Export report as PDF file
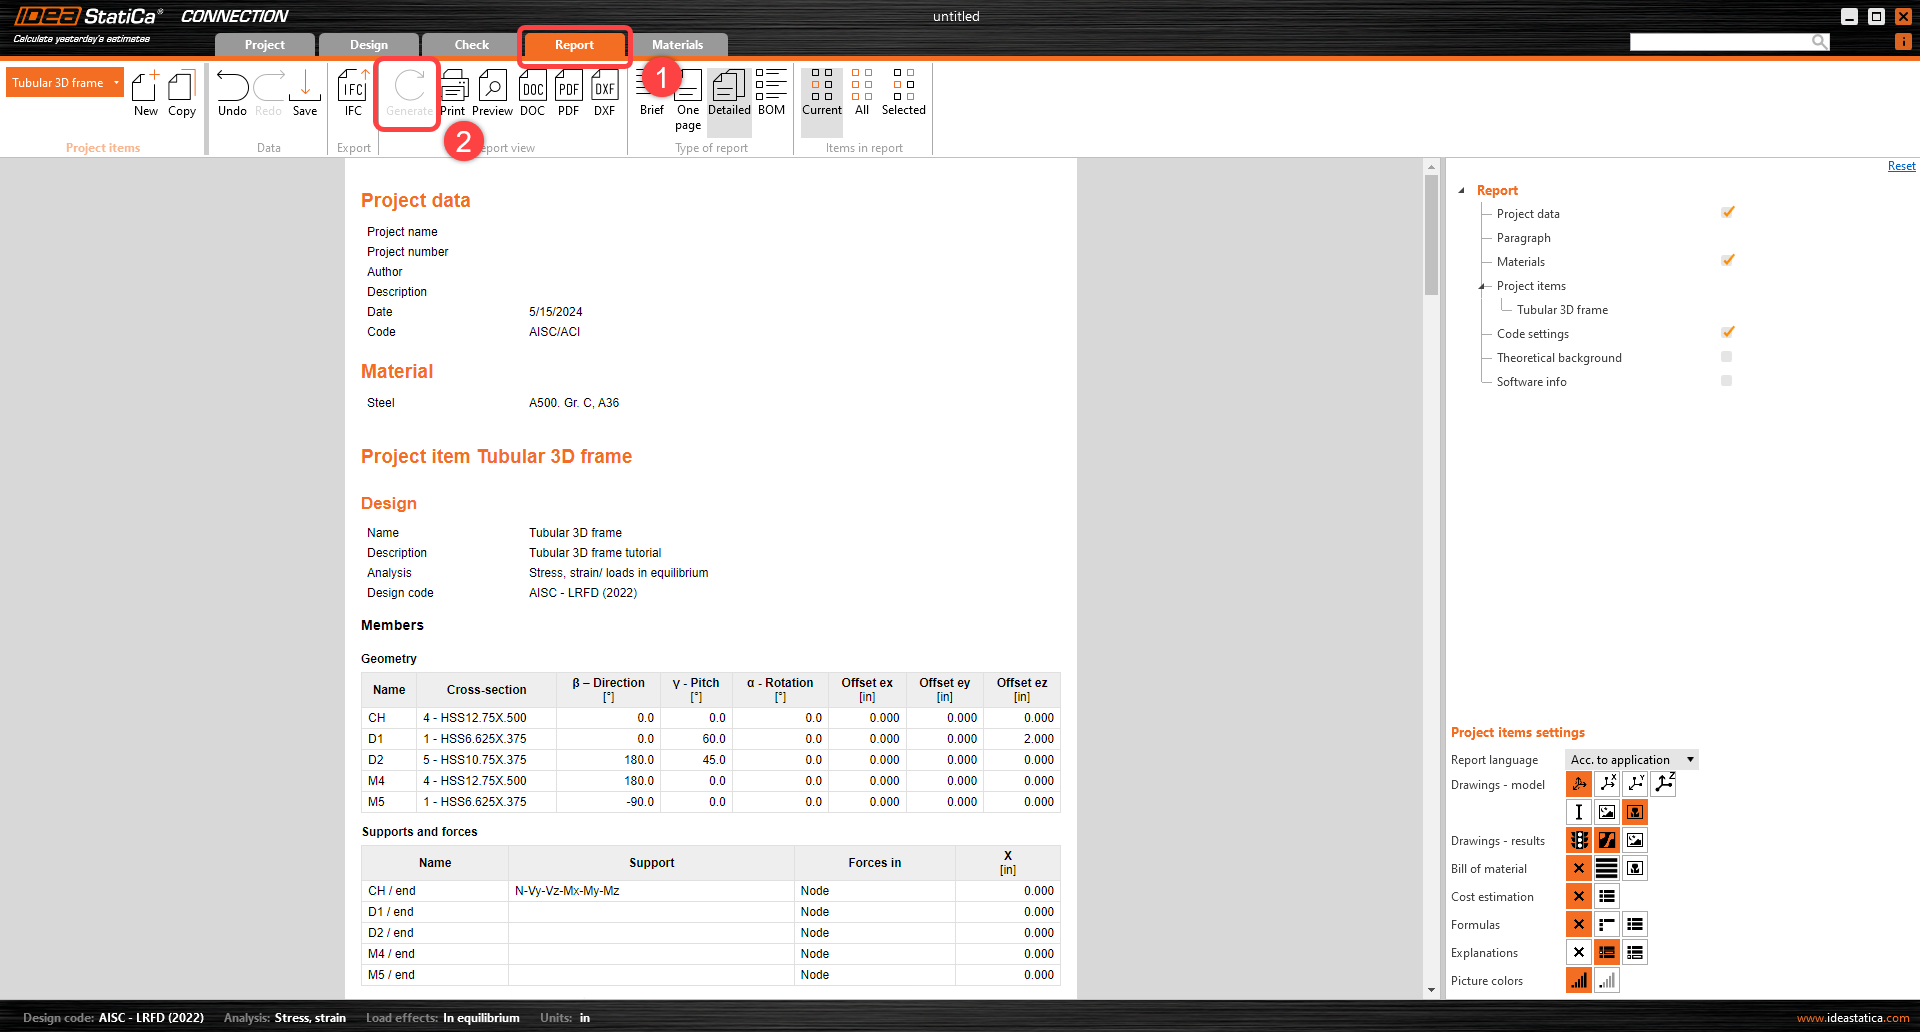 coord(568,93)
